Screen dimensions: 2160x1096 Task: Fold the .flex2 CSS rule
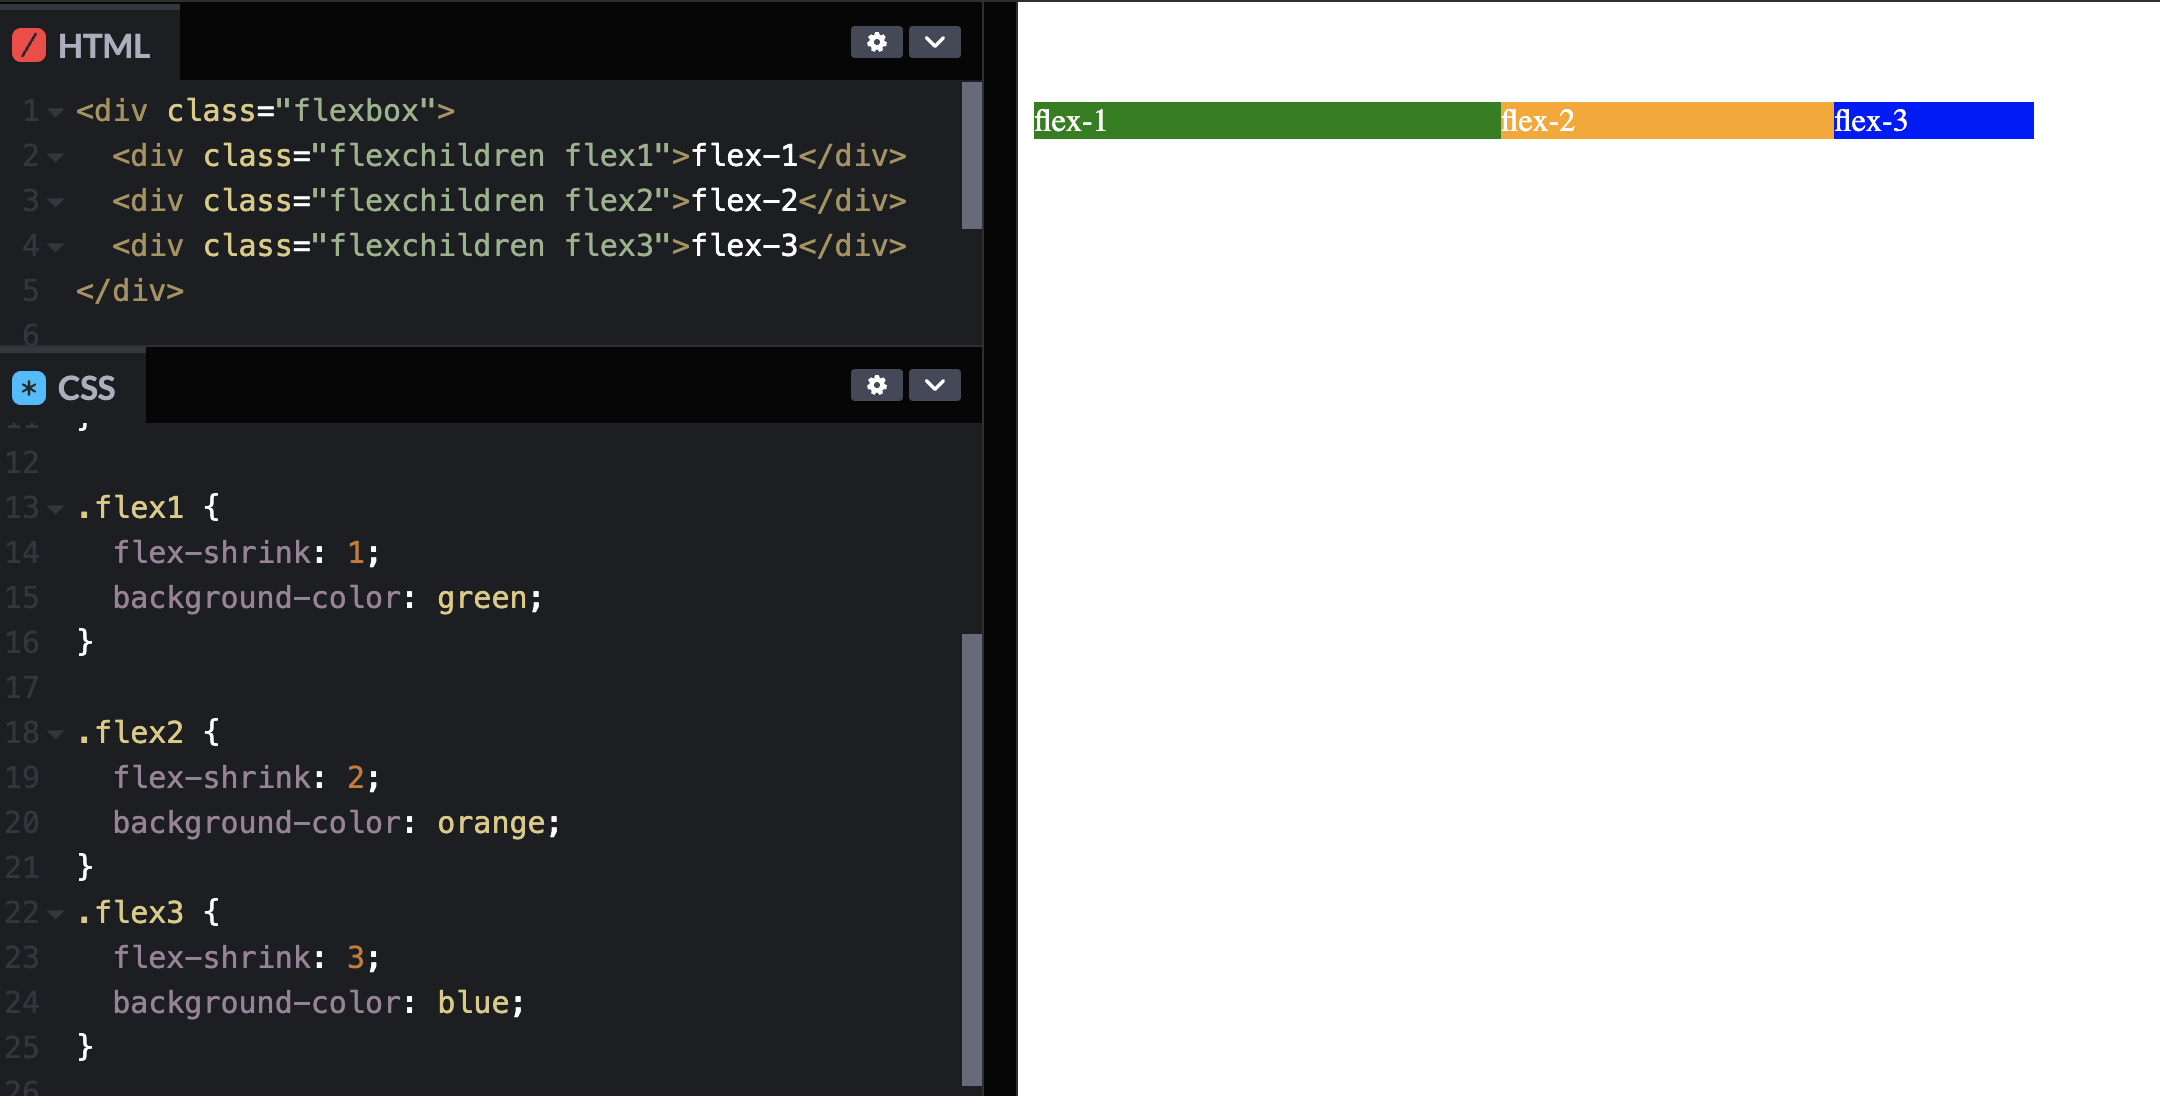coord(56,734)
